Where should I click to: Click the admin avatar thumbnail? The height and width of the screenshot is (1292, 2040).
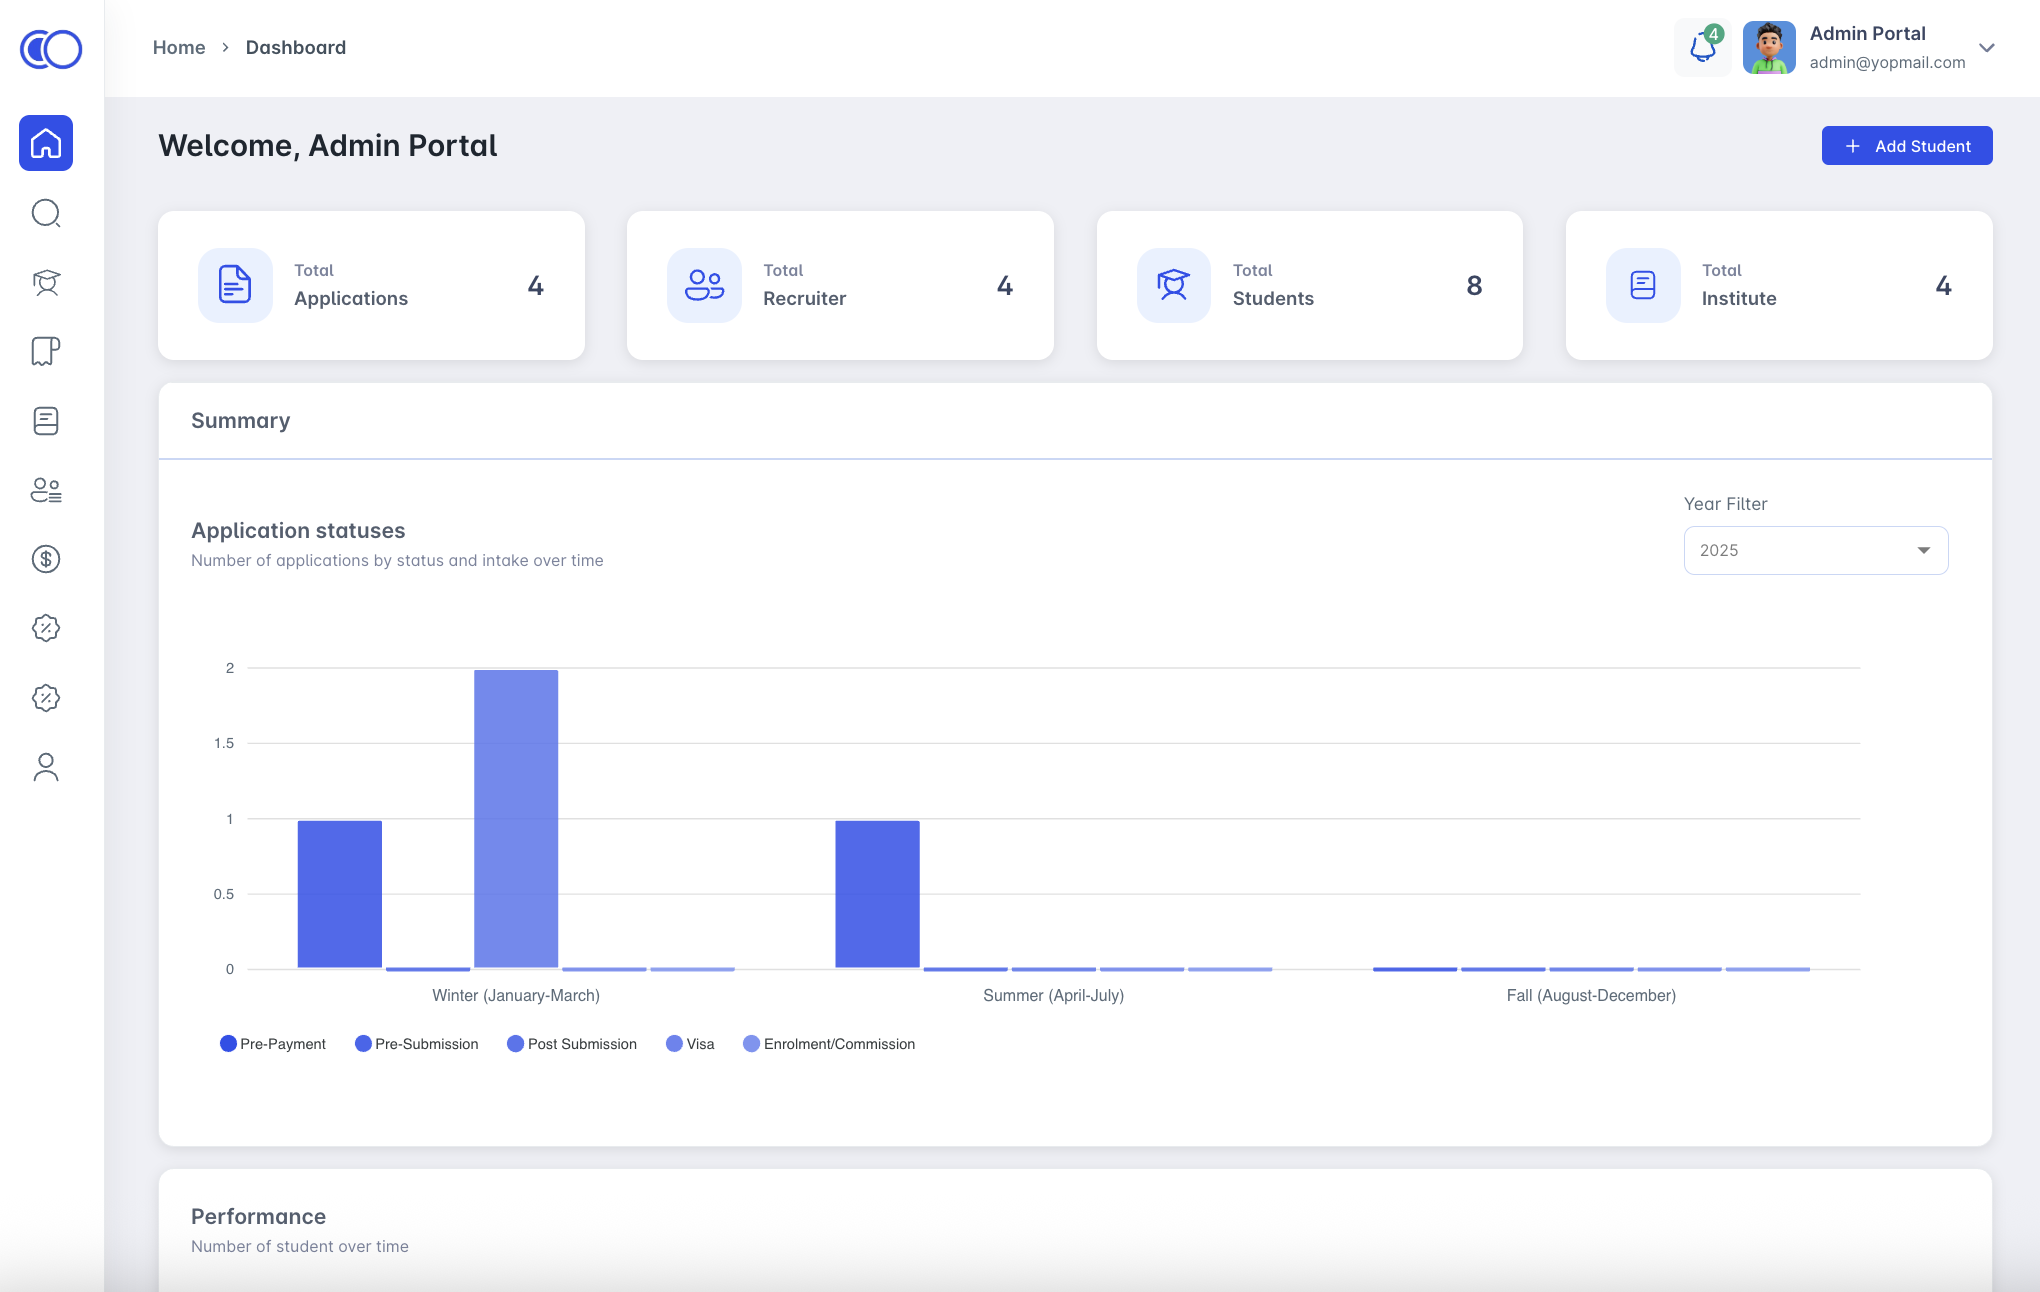pyautogui.click(x=1768, y=47)
